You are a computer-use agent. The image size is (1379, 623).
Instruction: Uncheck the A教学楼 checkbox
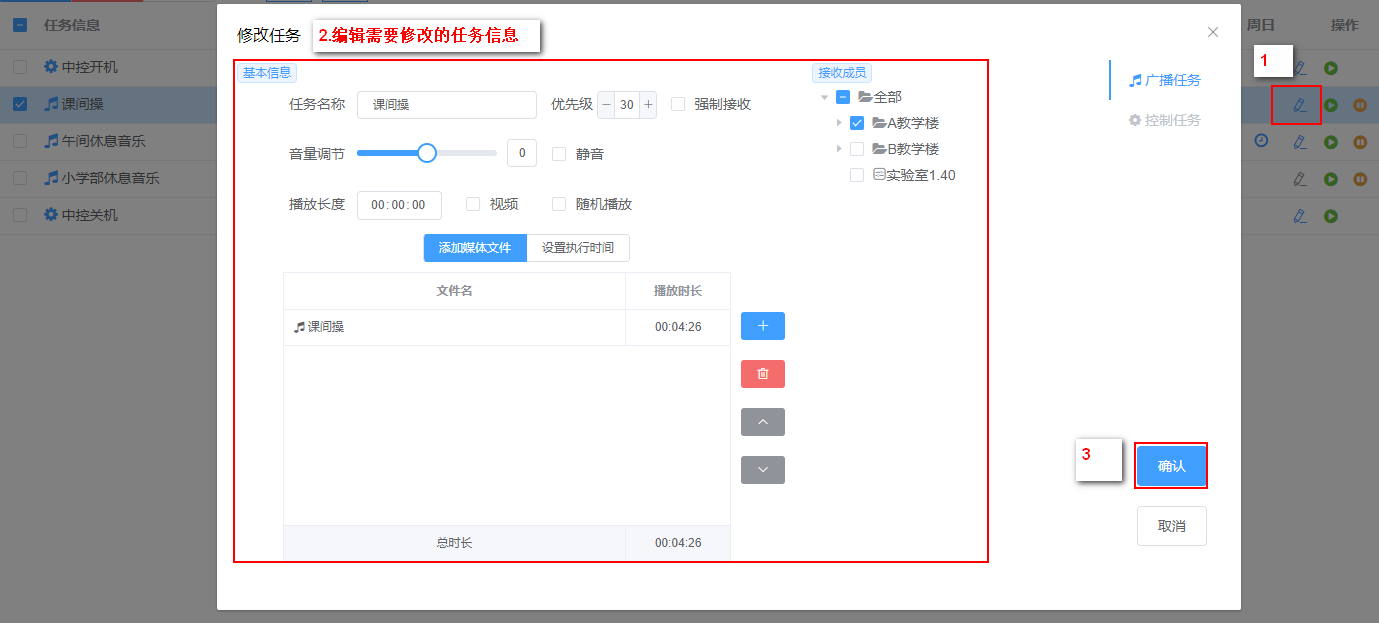click(x=857, y=123)
